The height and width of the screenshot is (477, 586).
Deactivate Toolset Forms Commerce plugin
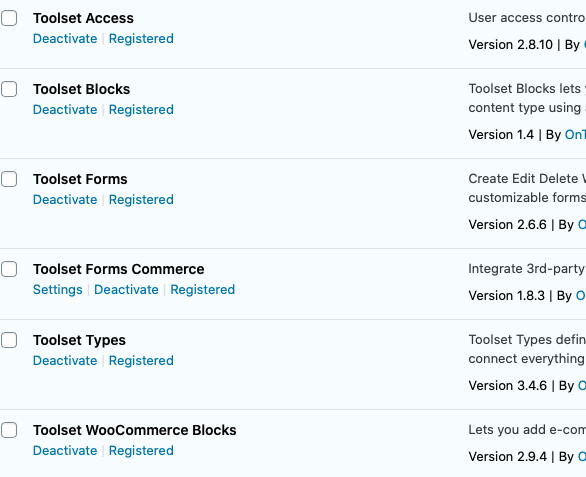(x=126, y=290)
